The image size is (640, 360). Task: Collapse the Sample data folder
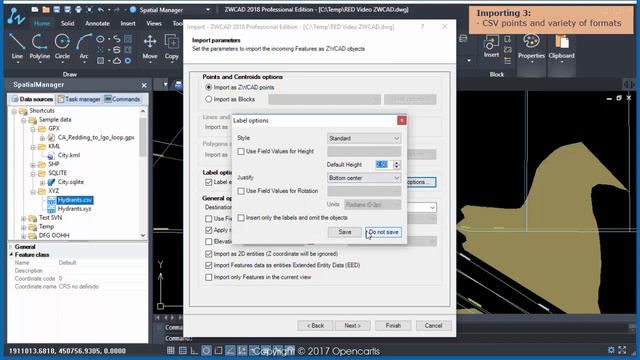tap(24, 120)
